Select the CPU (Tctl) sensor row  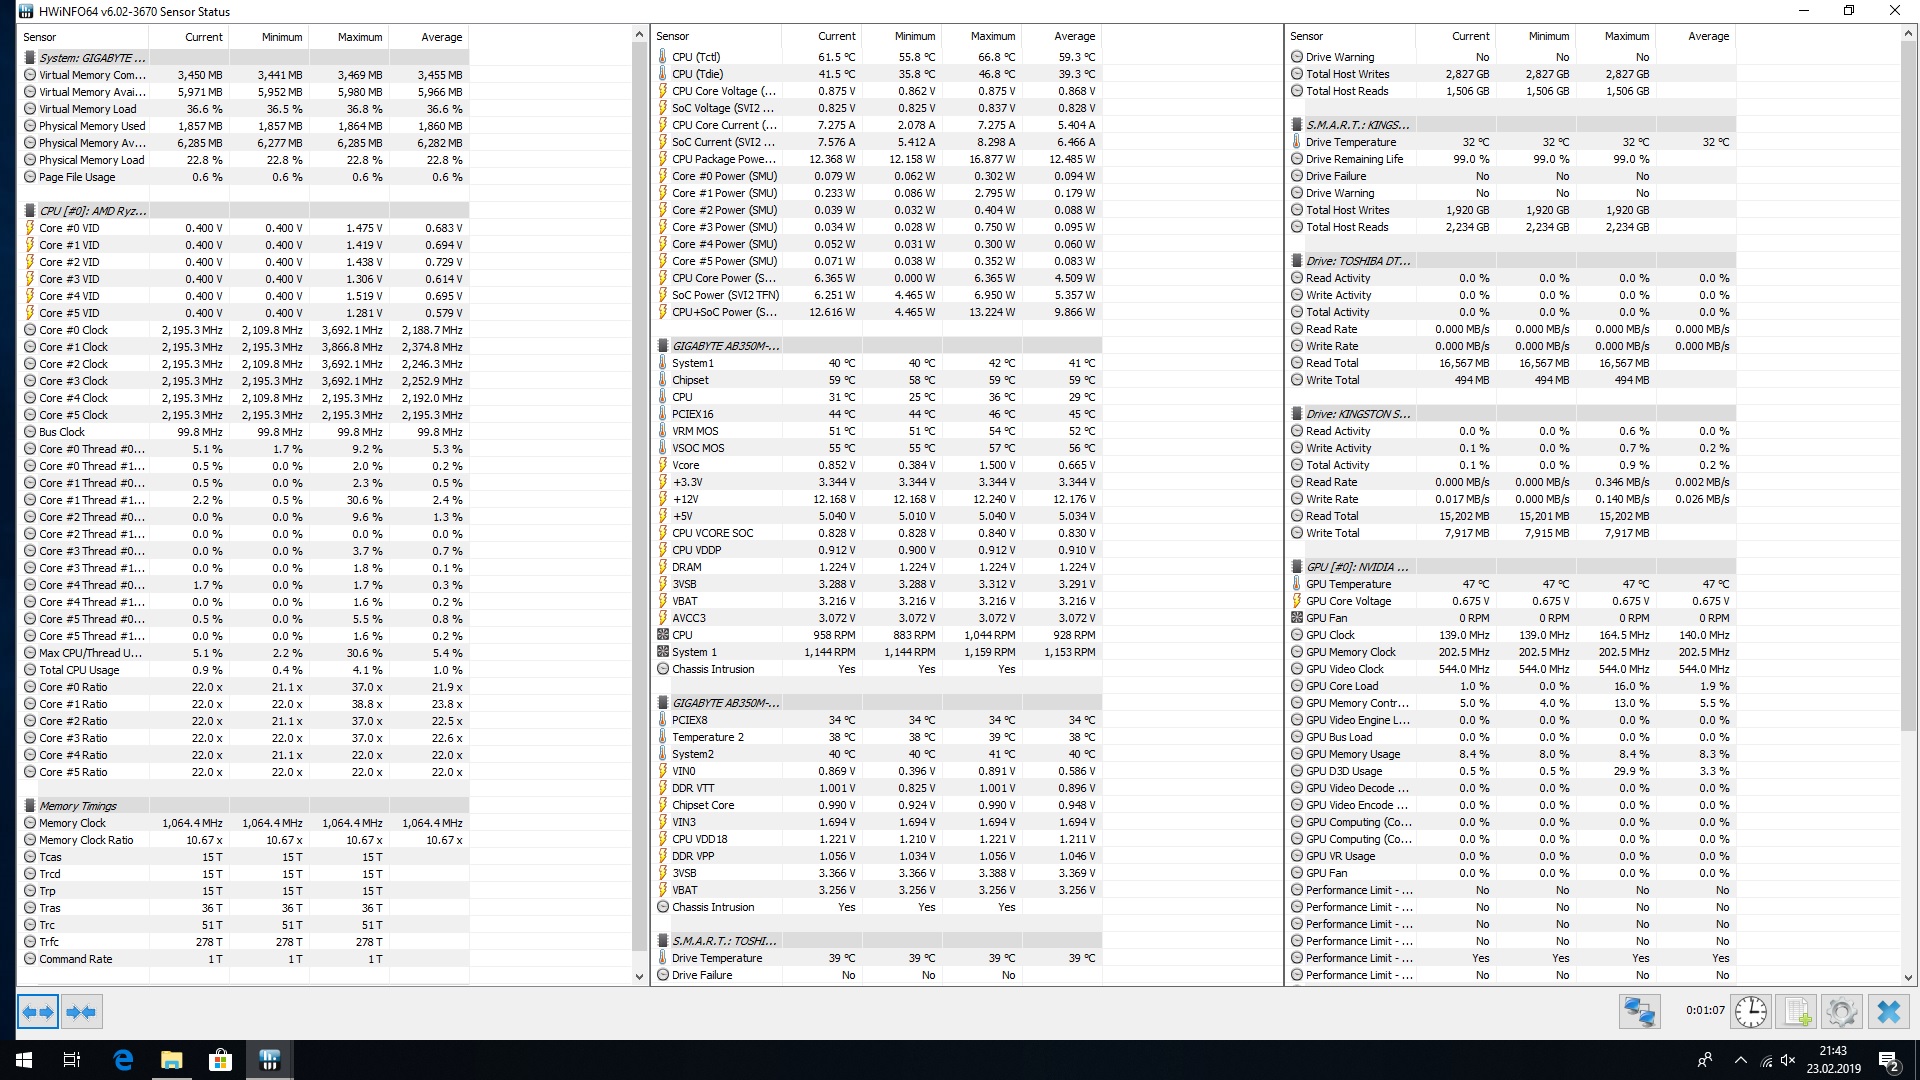(696, 57)
